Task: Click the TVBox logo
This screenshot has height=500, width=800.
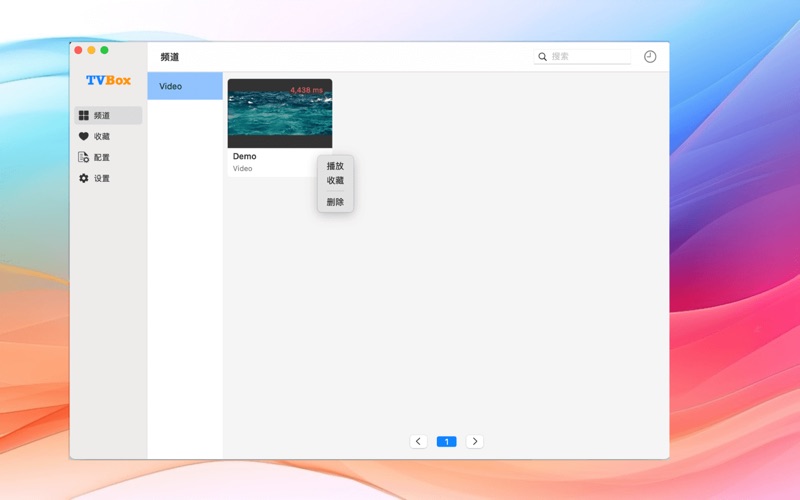Action: click(x=108, y=80)
